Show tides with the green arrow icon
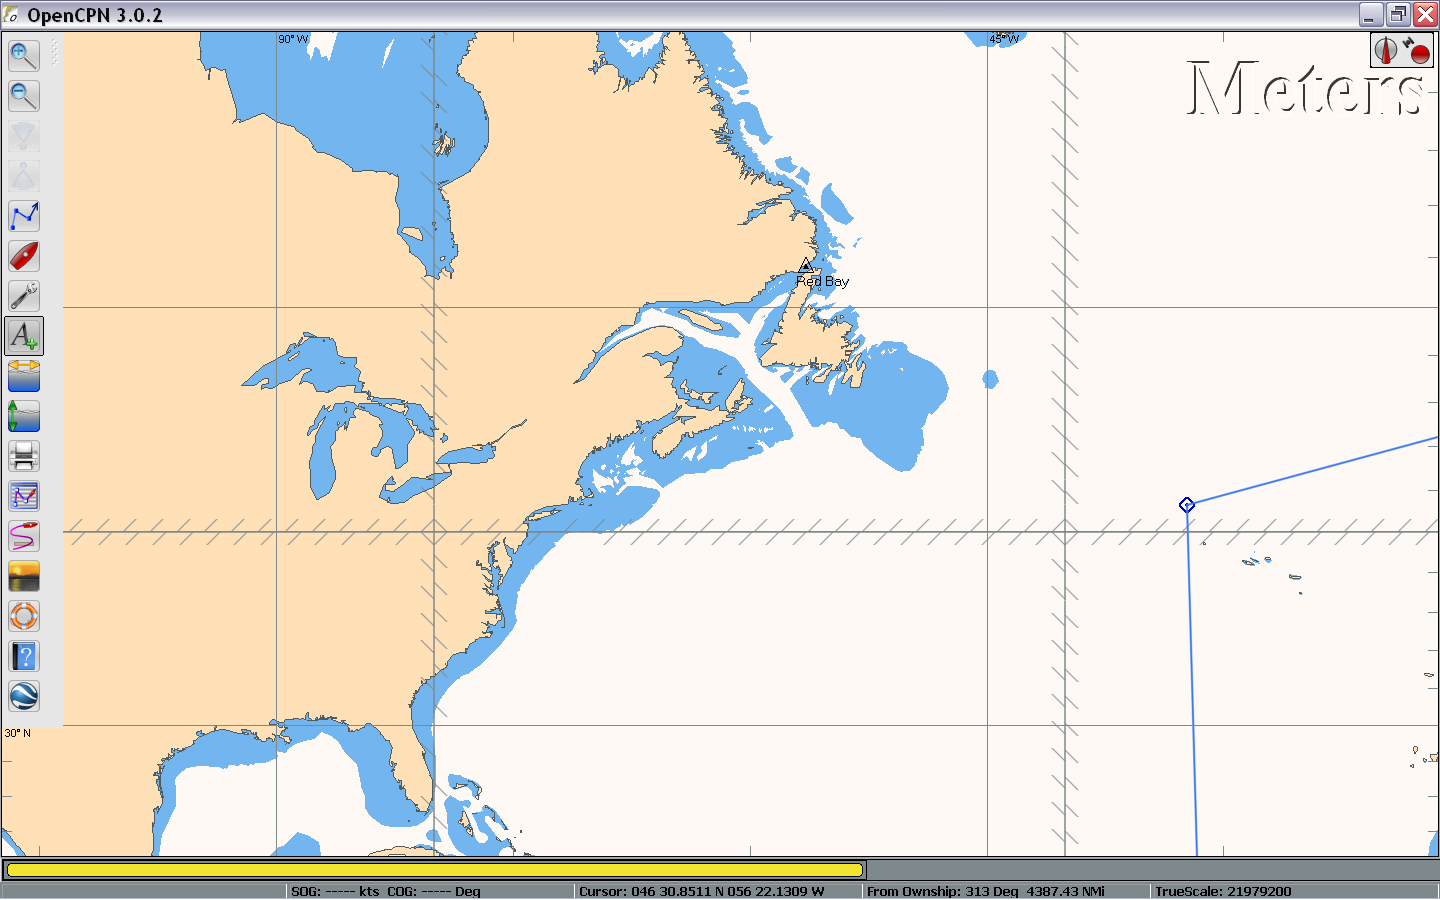The image size is (1440, 900). (24, 416)
